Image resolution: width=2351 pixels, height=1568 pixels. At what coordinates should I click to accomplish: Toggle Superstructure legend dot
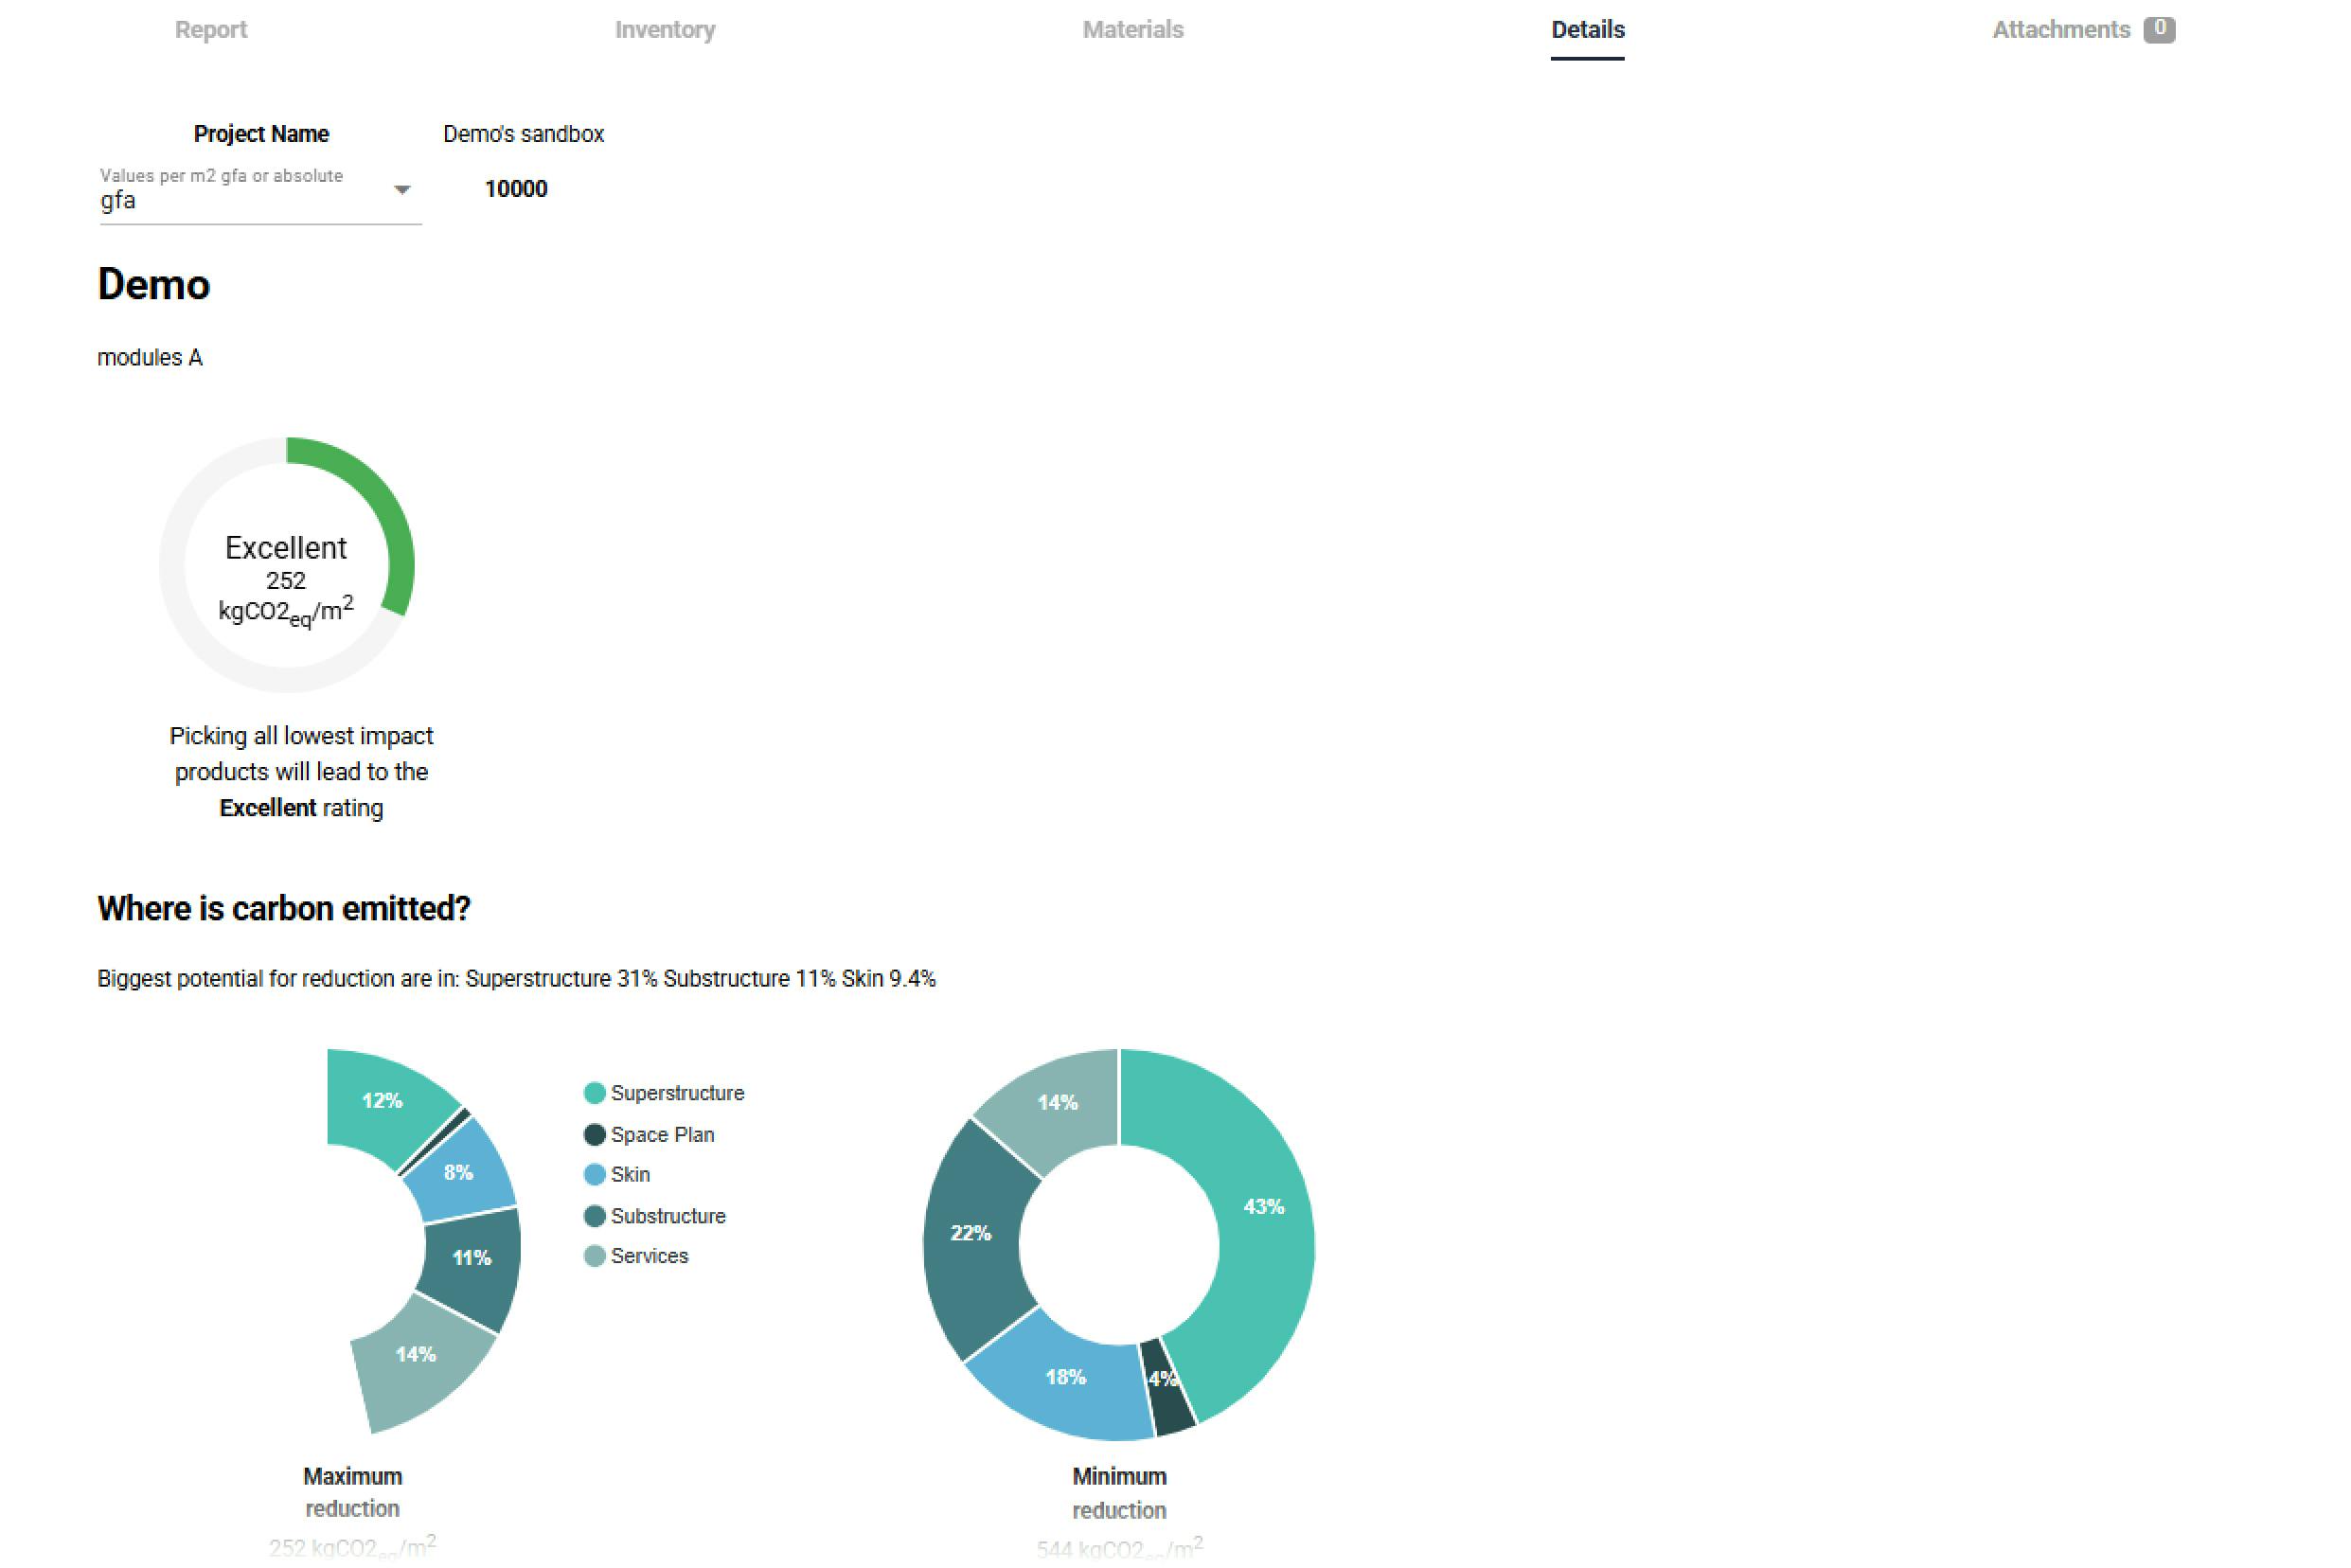[594, 1093]
